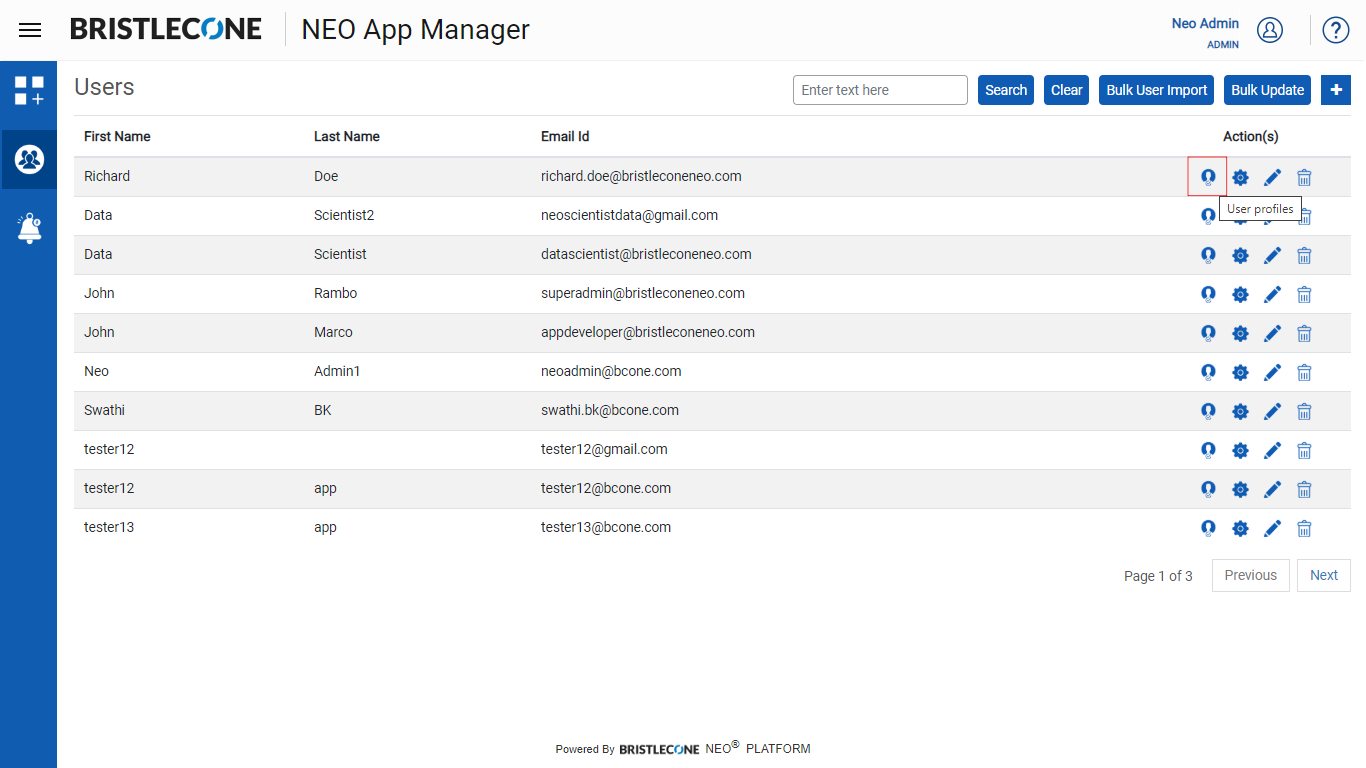
Task: Open user profiles for Neo Admin1
Action: [1208, 372]
